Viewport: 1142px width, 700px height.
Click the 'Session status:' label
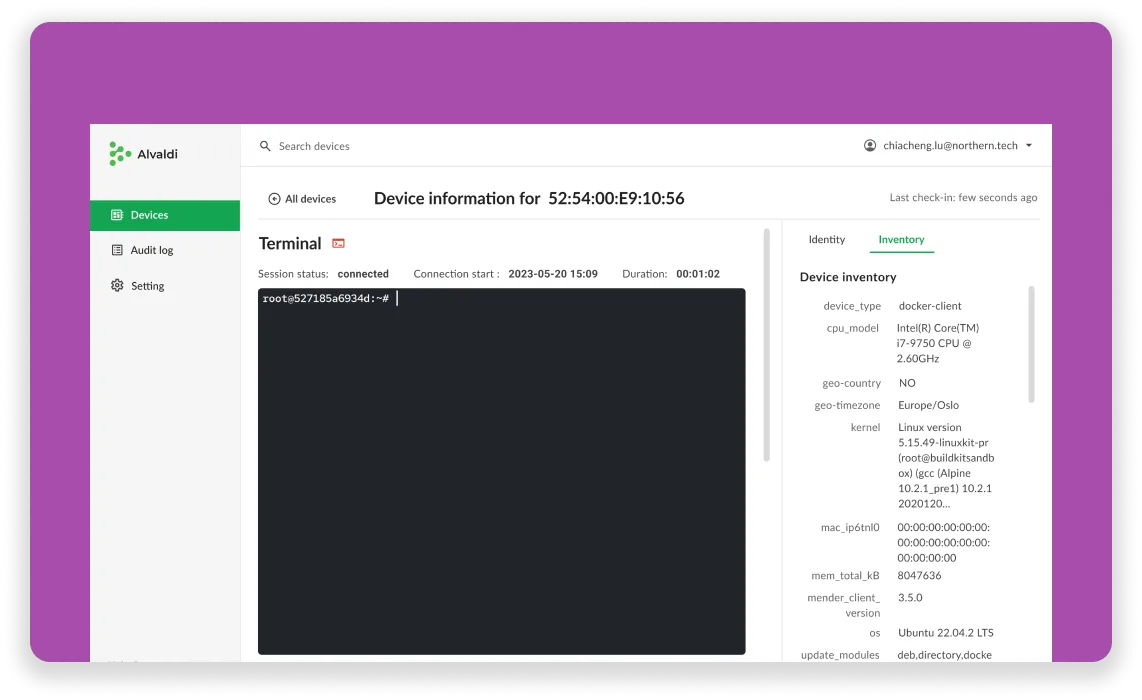pyautogui.click(x=293, y=274)
